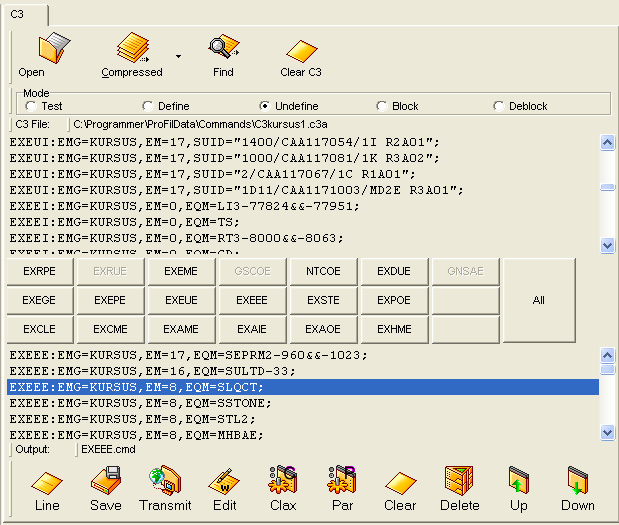The height and width of the screenshot is (525, 619).
Task: Open the Edit tool icon
Action: click(224, 482)
